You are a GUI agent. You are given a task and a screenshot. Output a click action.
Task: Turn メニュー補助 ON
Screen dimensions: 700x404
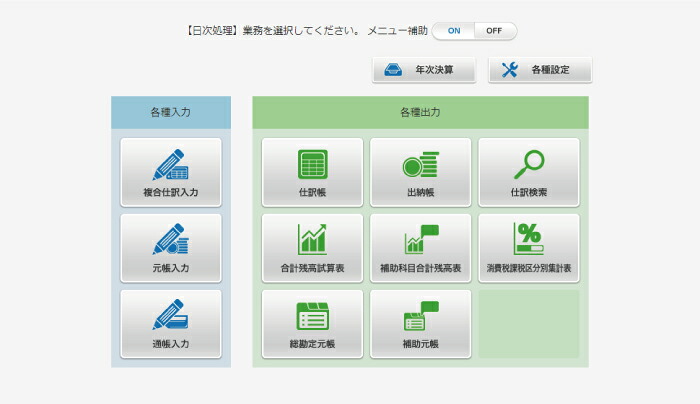pyautogui.click(x=454, y=31)
